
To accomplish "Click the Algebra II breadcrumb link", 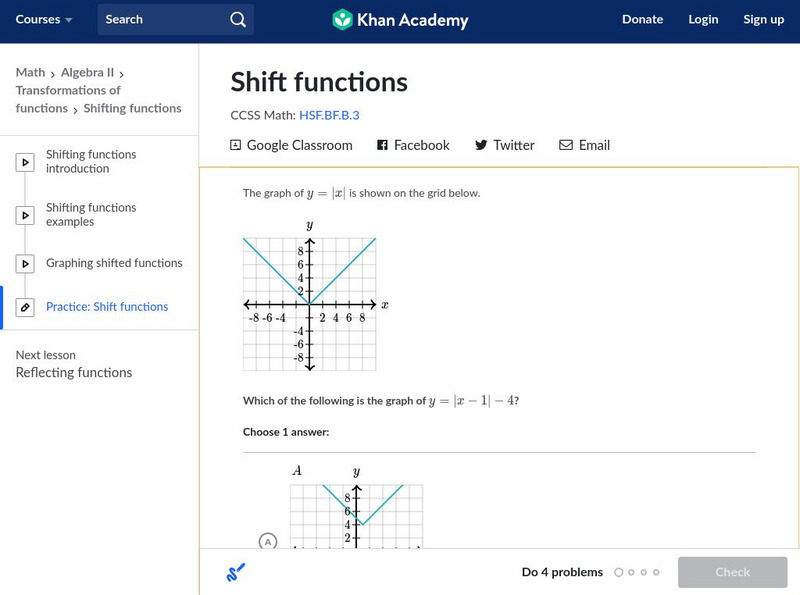I will tap(88, 72).
